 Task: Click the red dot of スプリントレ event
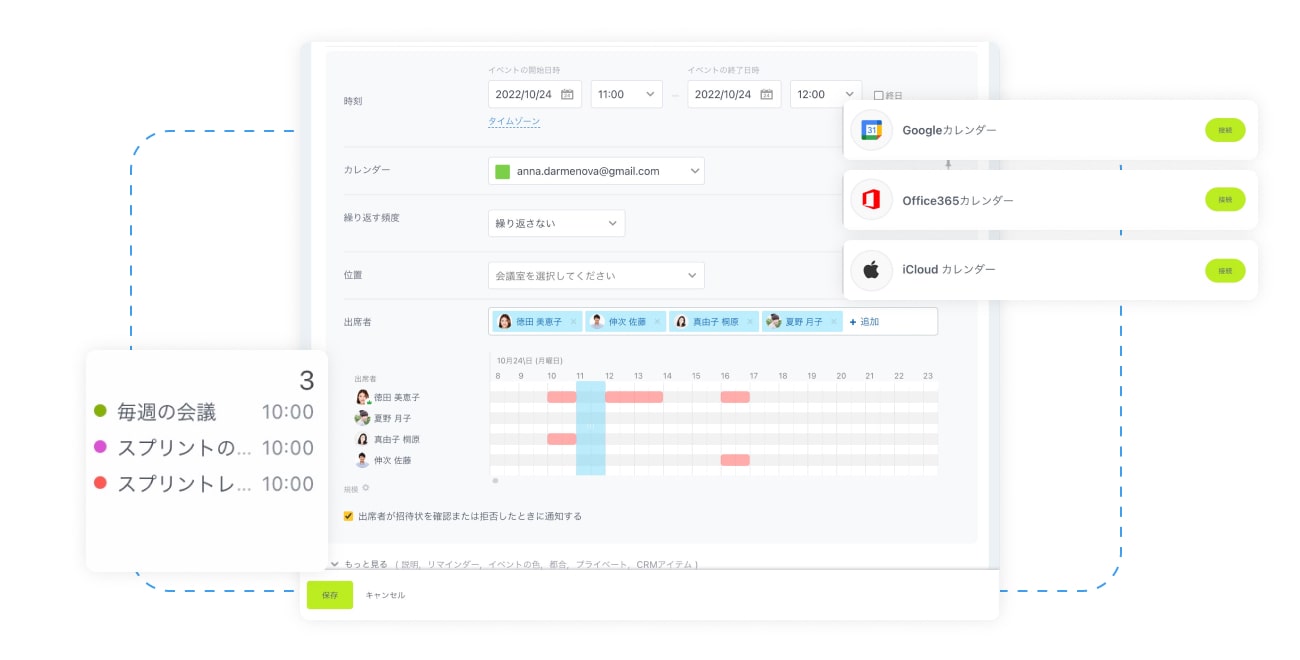(x=100, y=483)
